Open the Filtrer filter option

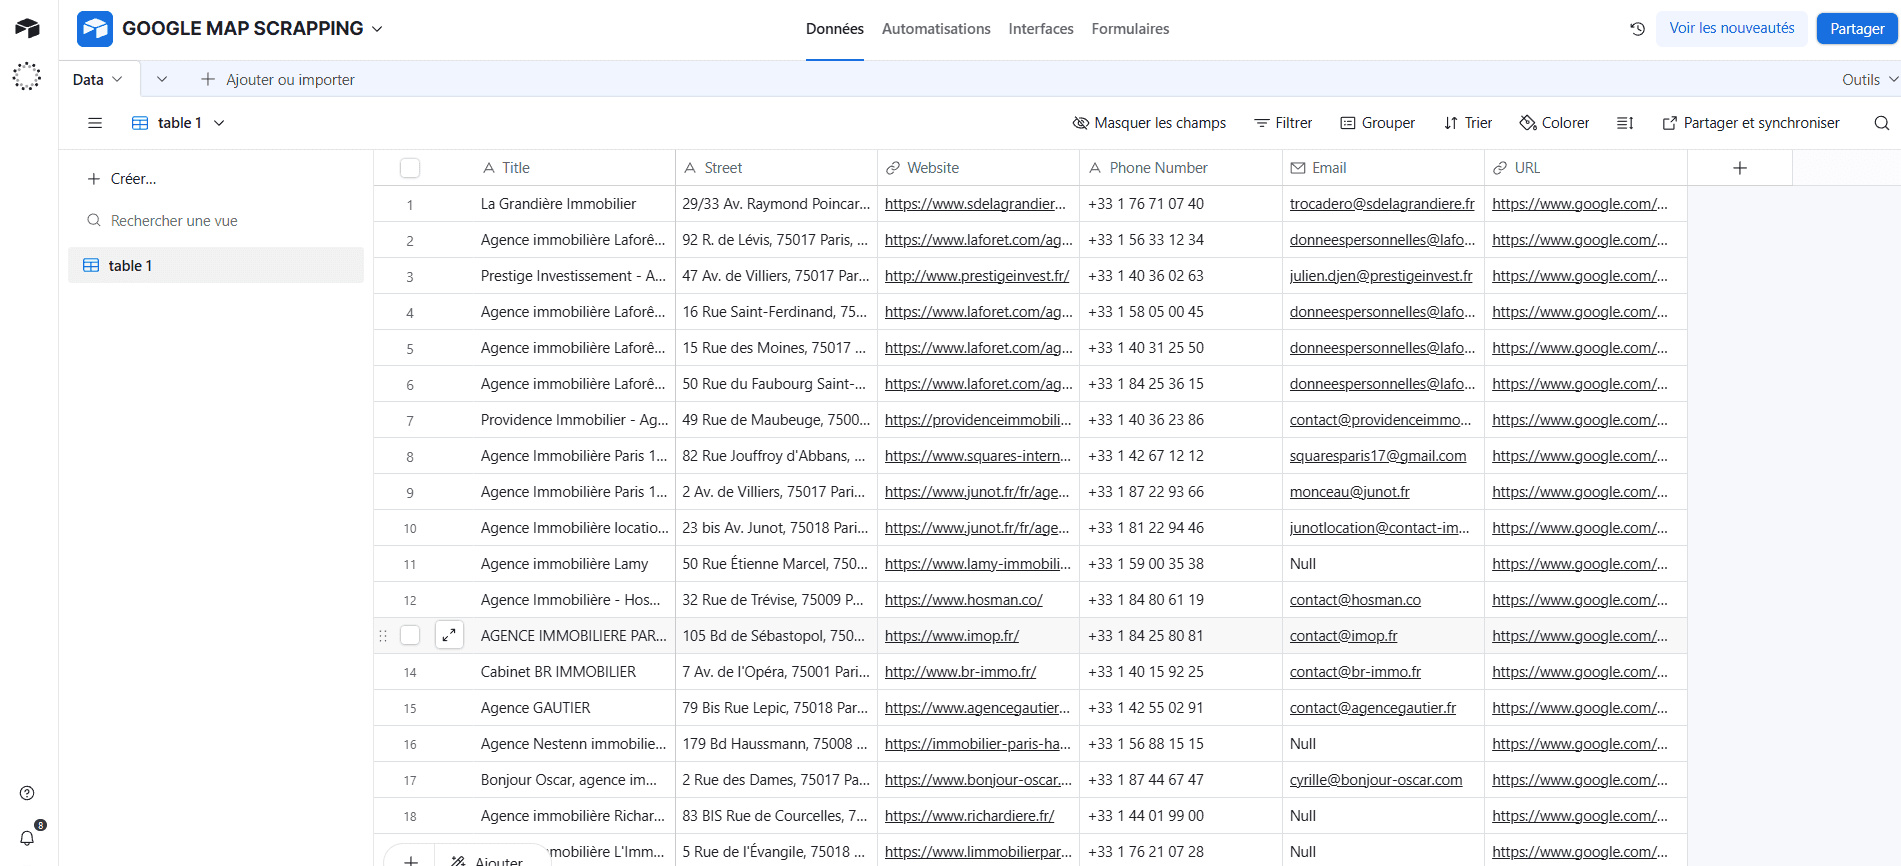click(1283, 123)
